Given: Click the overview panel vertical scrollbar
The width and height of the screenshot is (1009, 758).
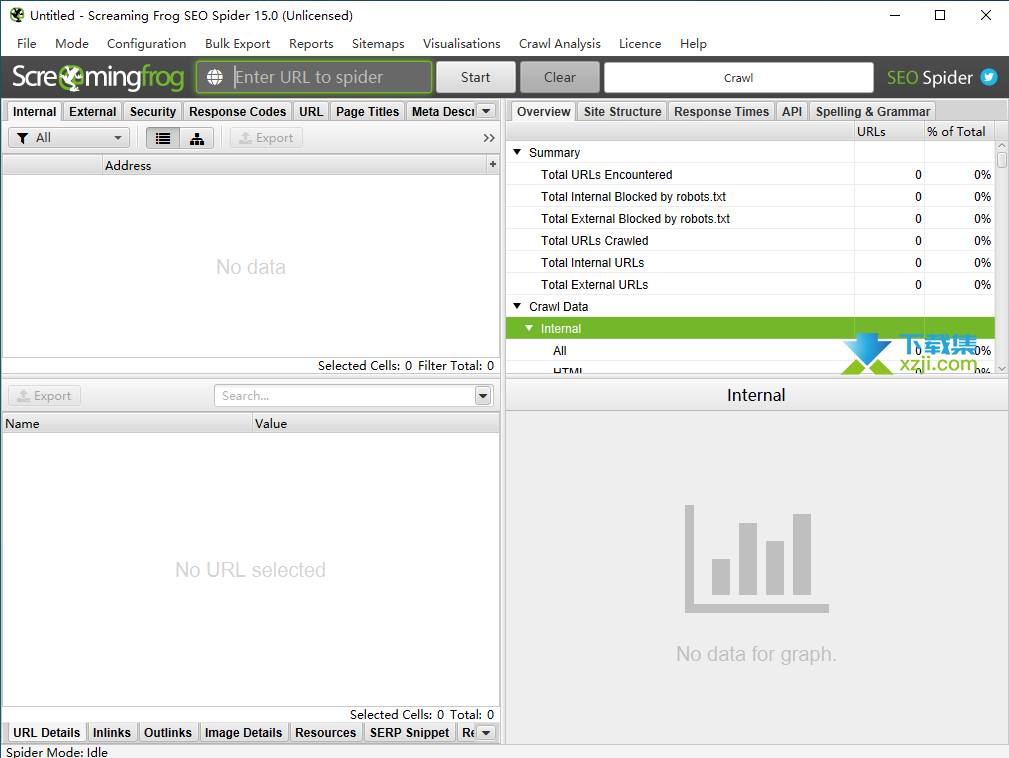Looking at the screenshot, I should pos(1001,257).
